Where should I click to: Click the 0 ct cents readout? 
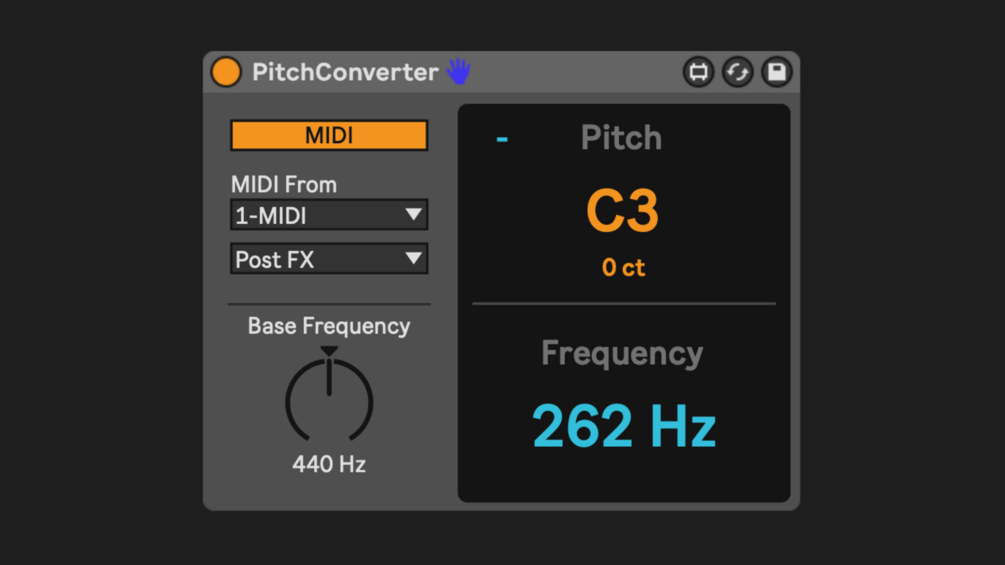623,268
